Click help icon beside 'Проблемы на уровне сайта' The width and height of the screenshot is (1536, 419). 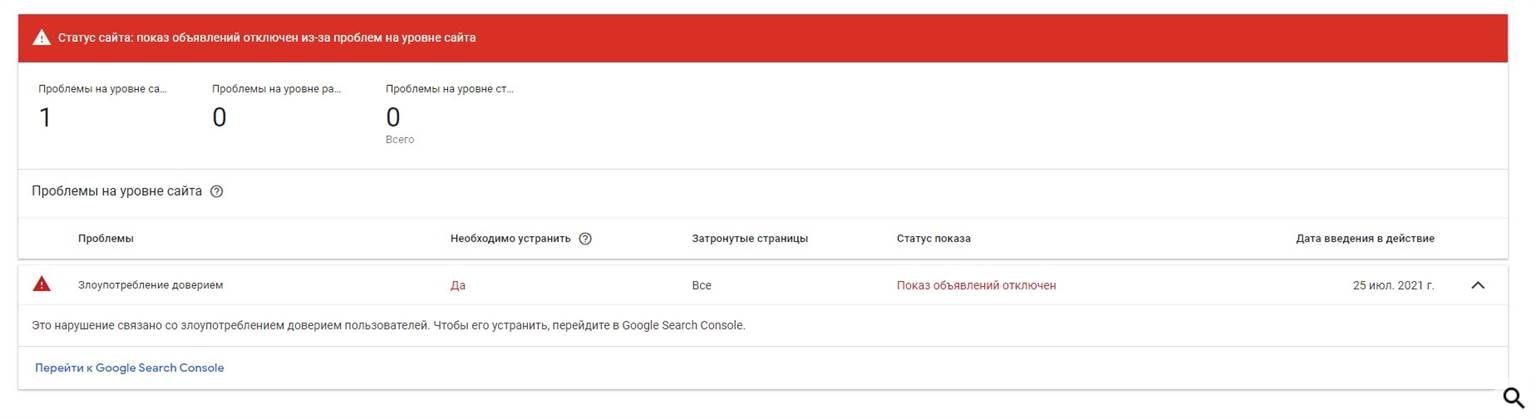coord(217,191)
